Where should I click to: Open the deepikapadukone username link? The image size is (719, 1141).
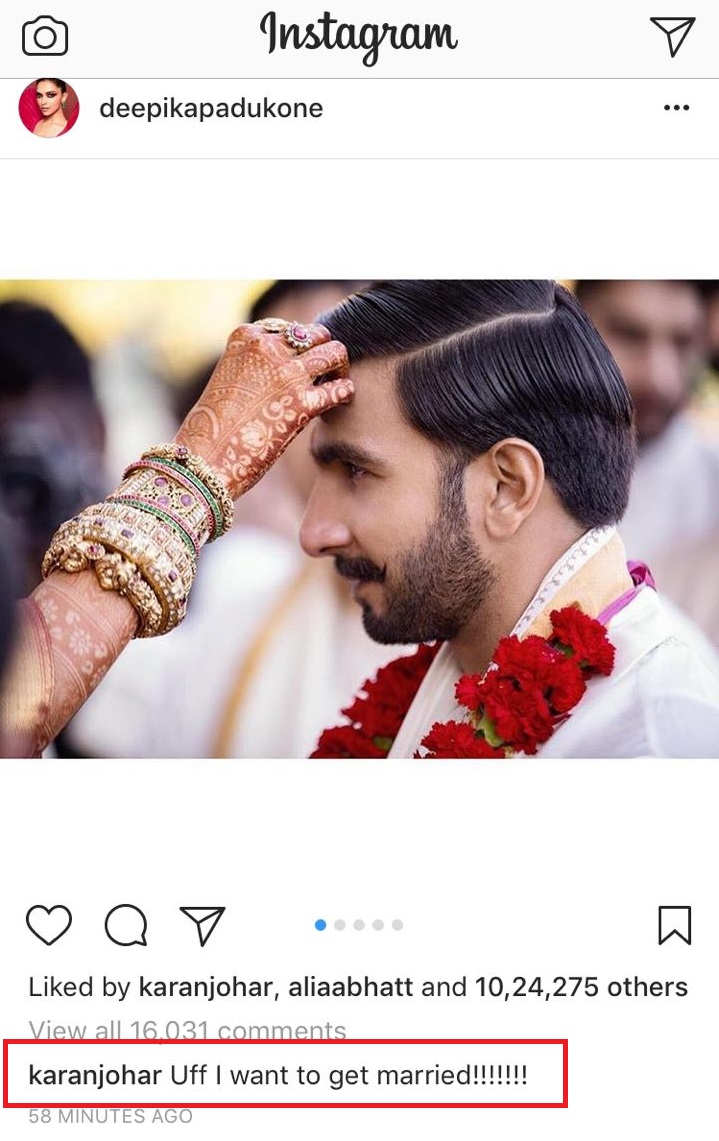coord(211,108)
